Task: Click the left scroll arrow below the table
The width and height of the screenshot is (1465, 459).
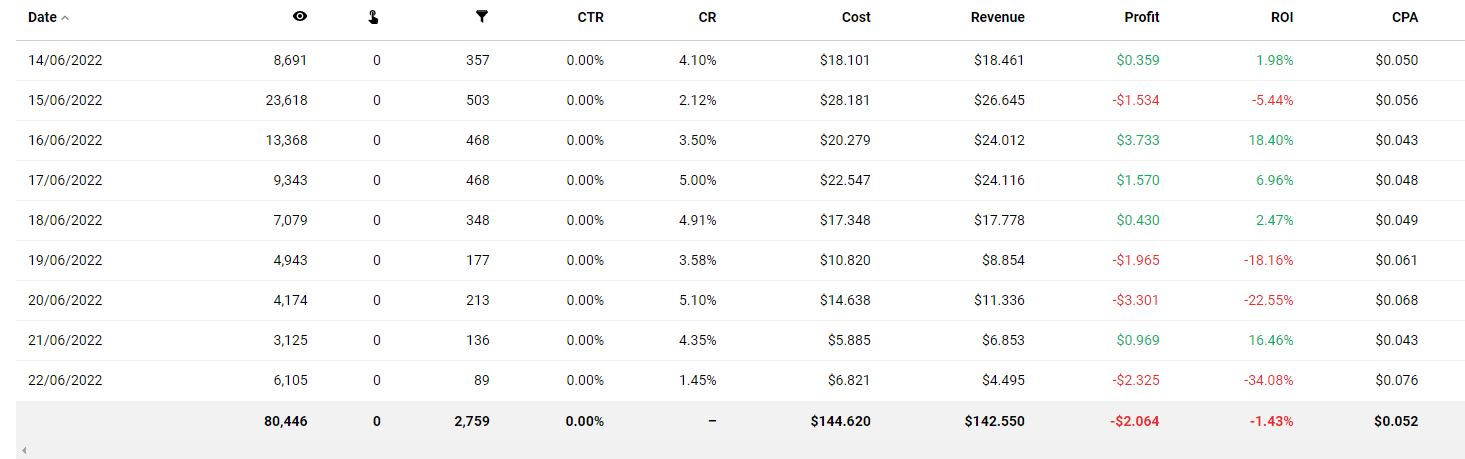Action: coord(23,451)
